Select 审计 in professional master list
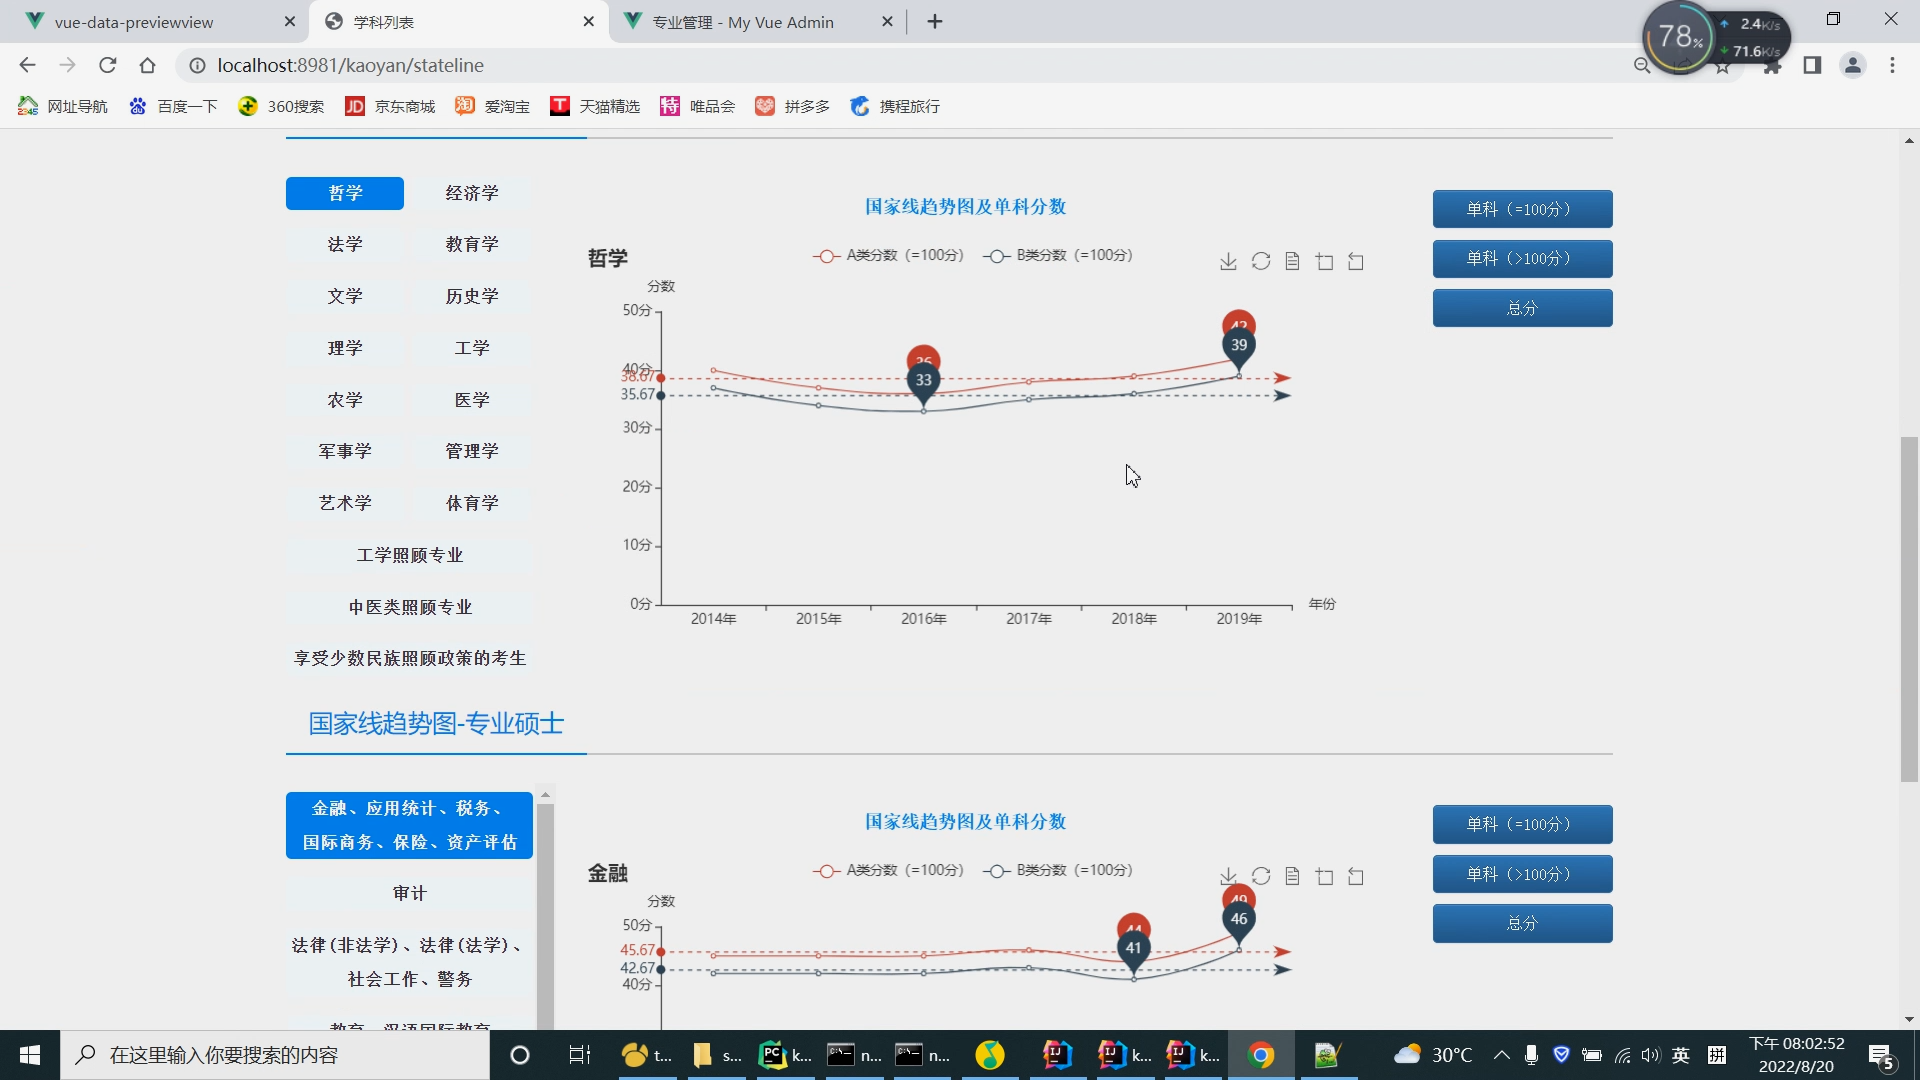 click(x=409, y=893)
